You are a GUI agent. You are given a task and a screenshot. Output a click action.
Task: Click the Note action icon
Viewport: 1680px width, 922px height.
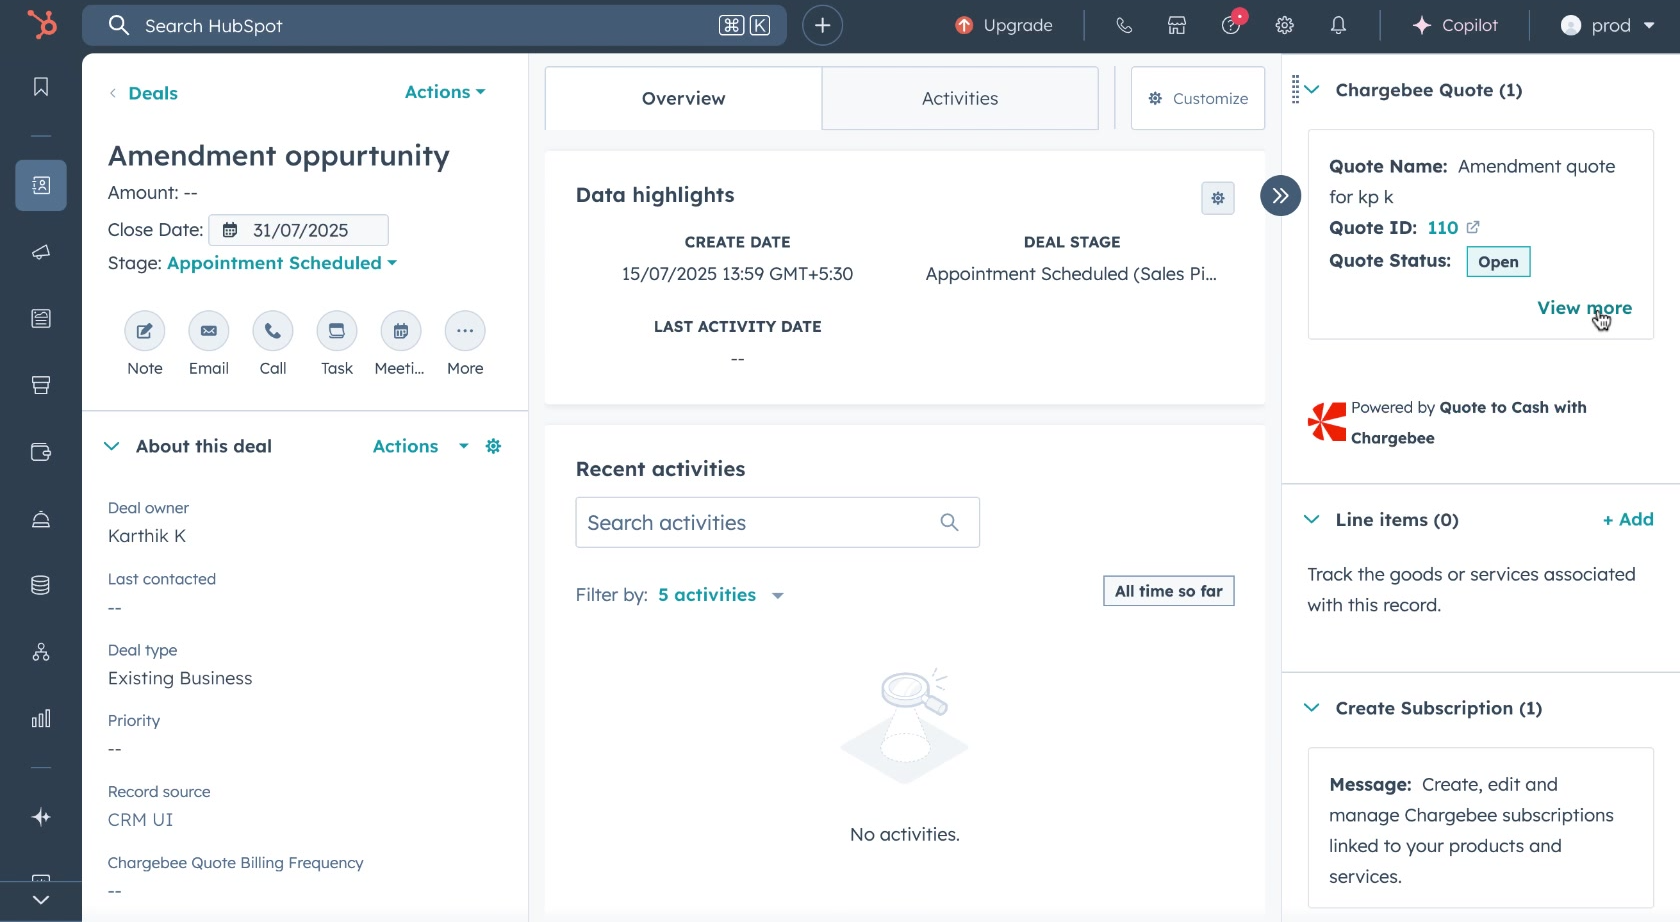tap(144, 331)
